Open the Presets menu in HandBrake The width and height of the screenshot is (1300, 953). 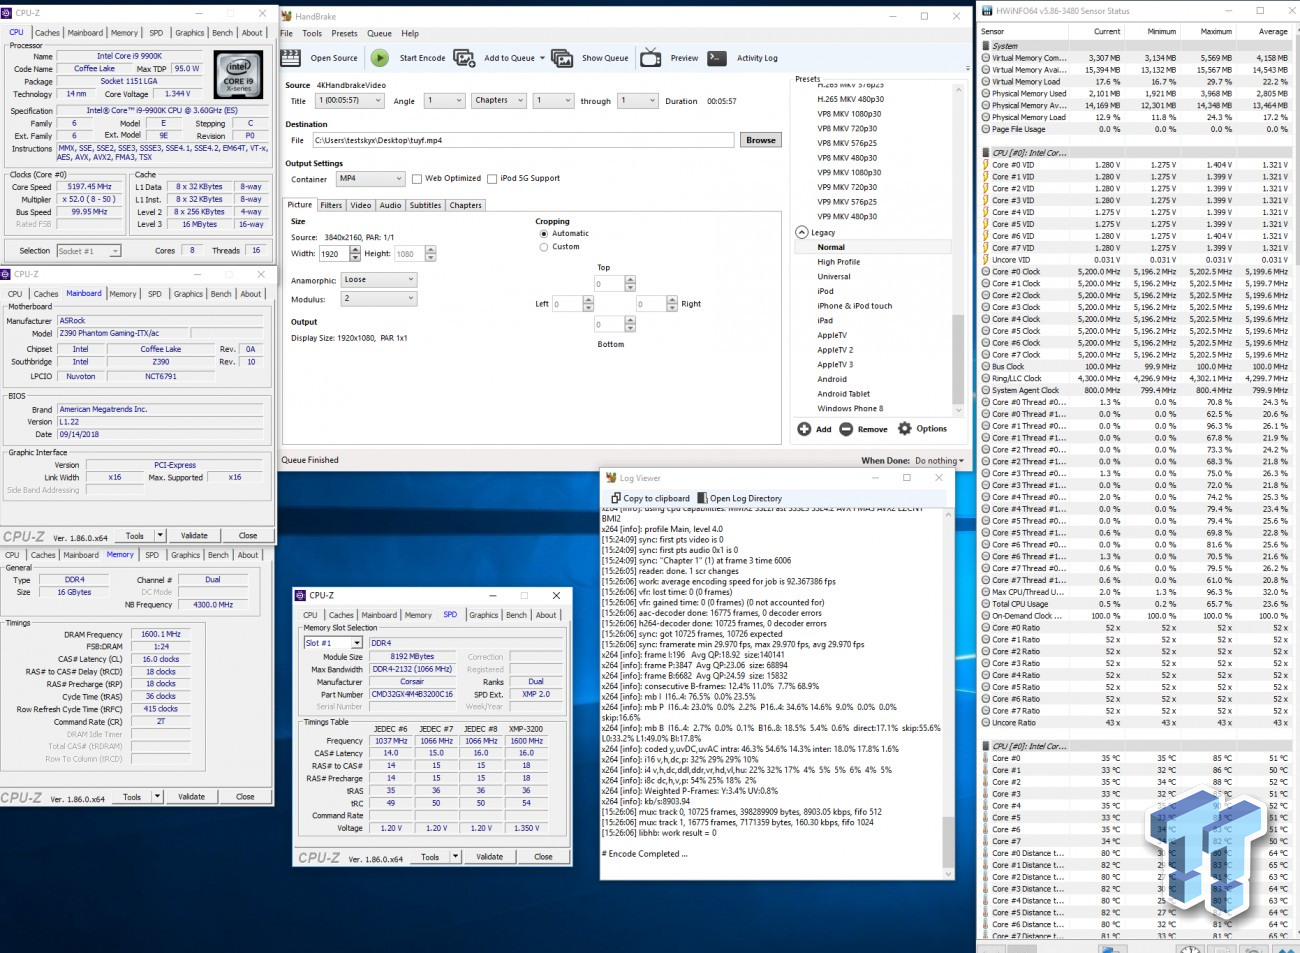coord(344,33)
